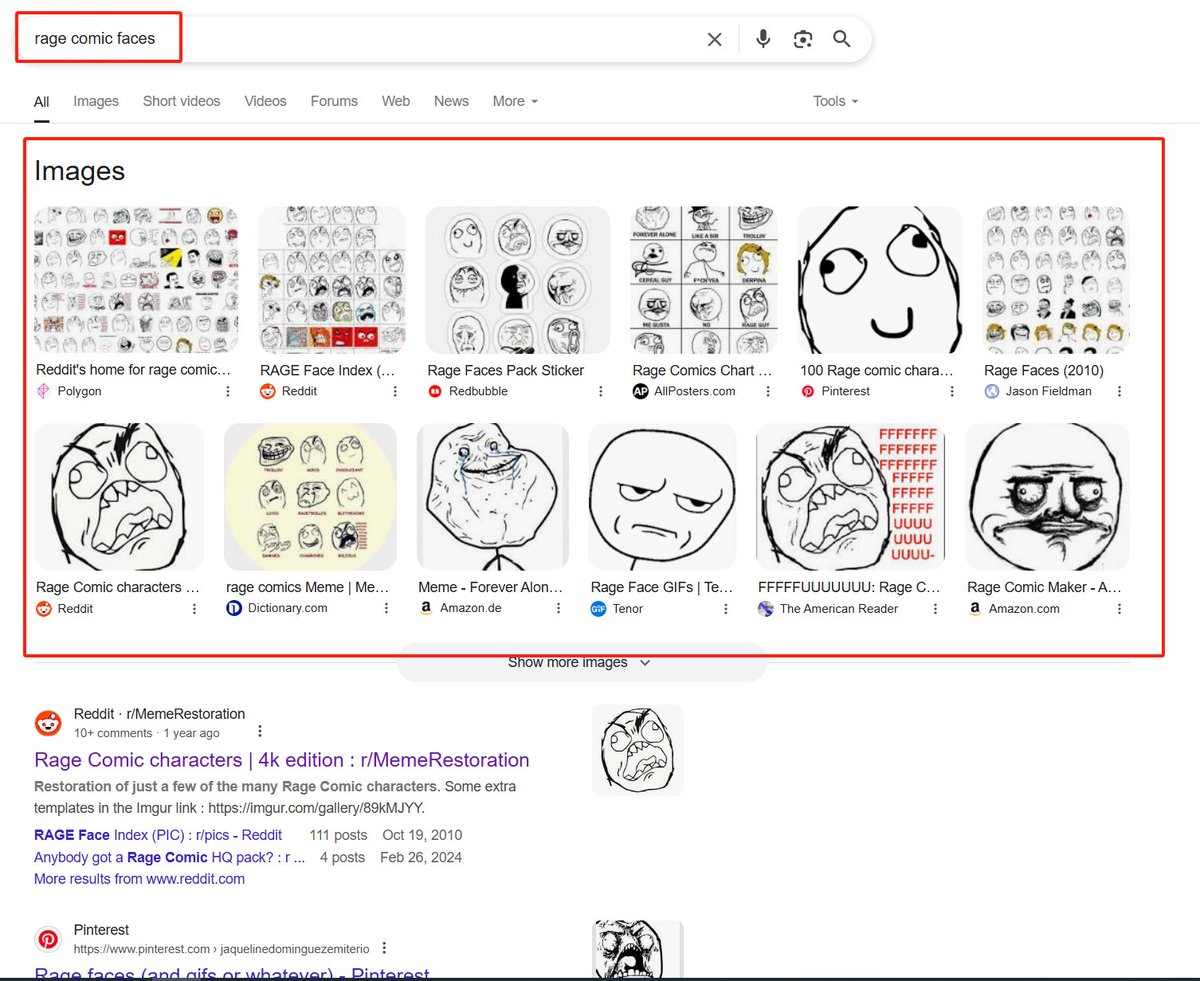1200x981 pixels.
Task: Open three-dot menu for AllPosters.com image result
Action: tap(768, 391)
